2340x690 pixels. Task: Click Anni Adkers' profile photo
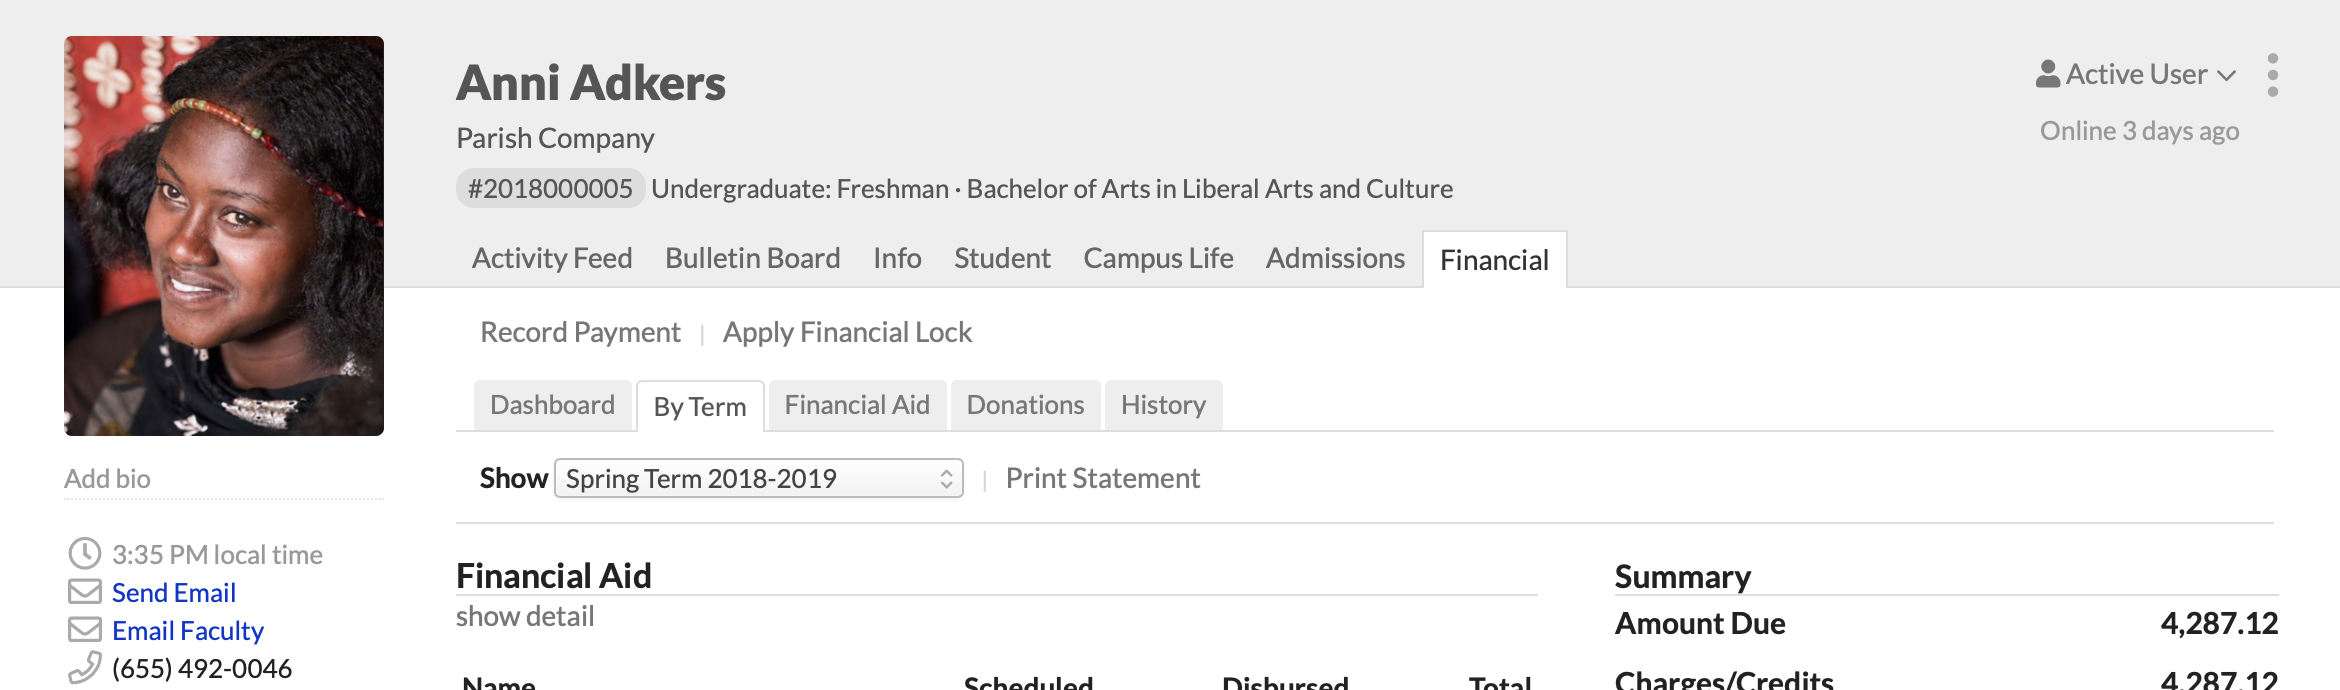coord(224,236)
